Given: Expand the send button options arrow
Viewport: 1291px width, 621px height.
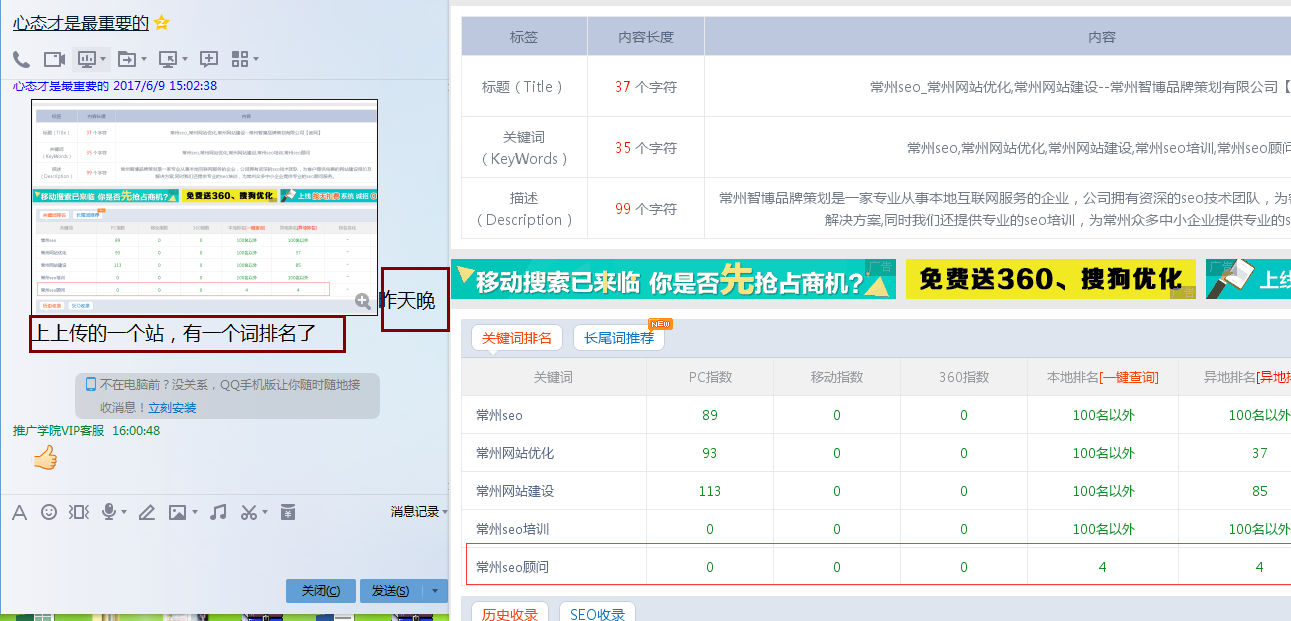Looking at the screenshot, I should (435, 591).
